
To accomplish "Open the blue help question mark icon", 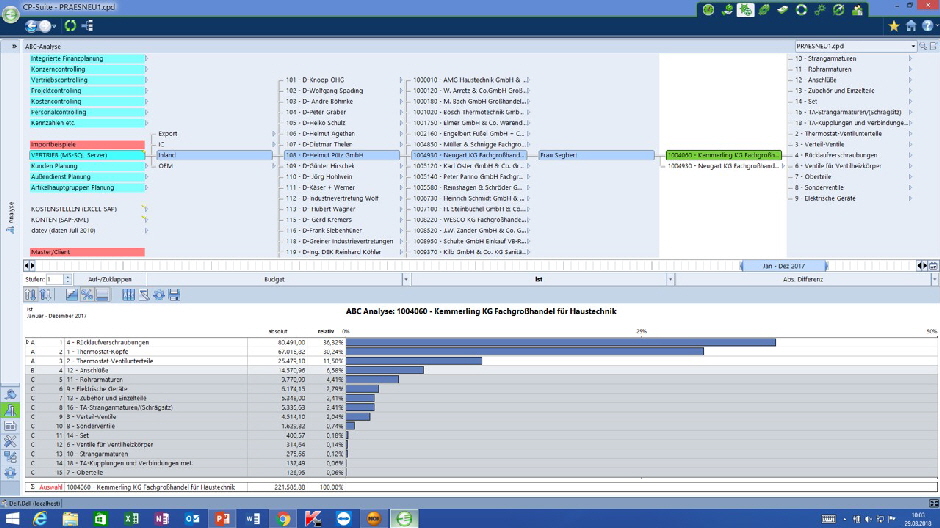I will click(928, 26).
